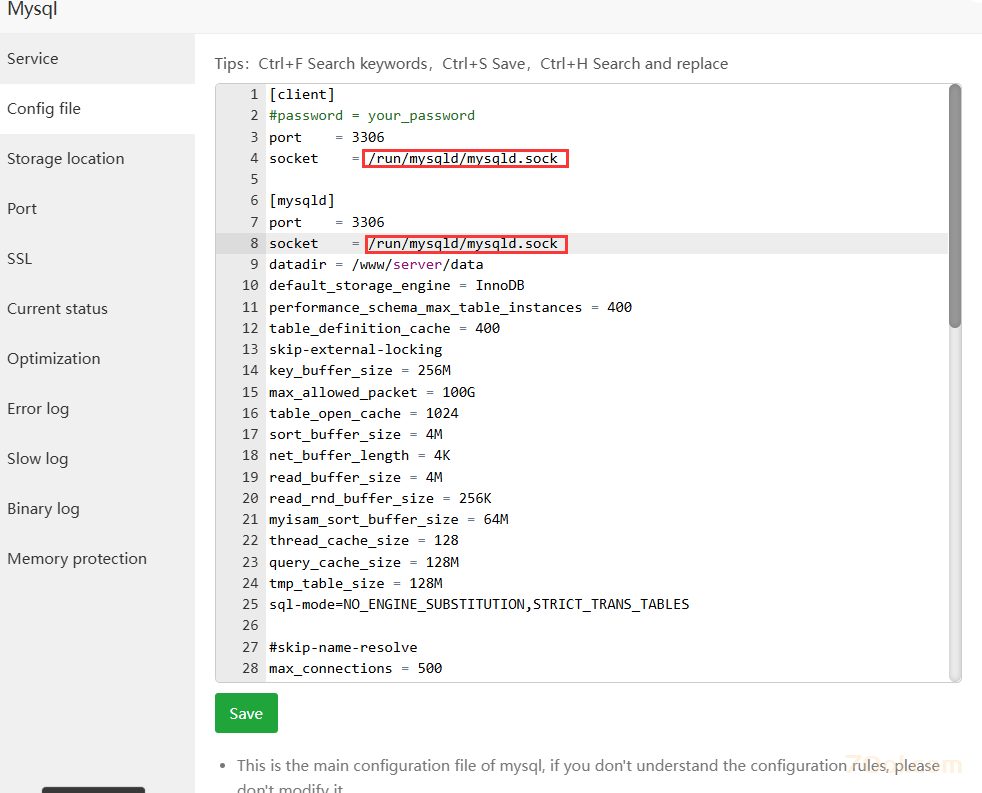Click the green Save button
Viewport: 982px width, 793px height.
[246, 713]
